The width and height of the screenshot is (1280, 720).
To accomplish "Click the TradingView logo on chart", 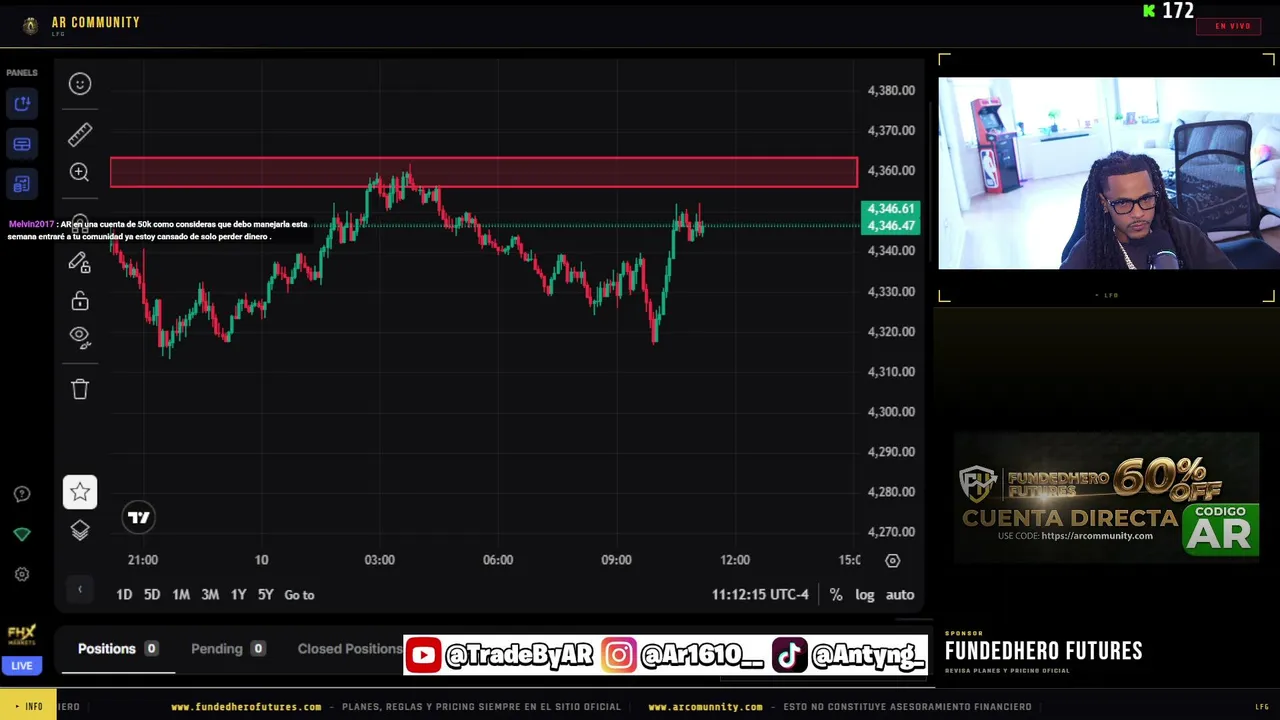I will coord(139,517).
